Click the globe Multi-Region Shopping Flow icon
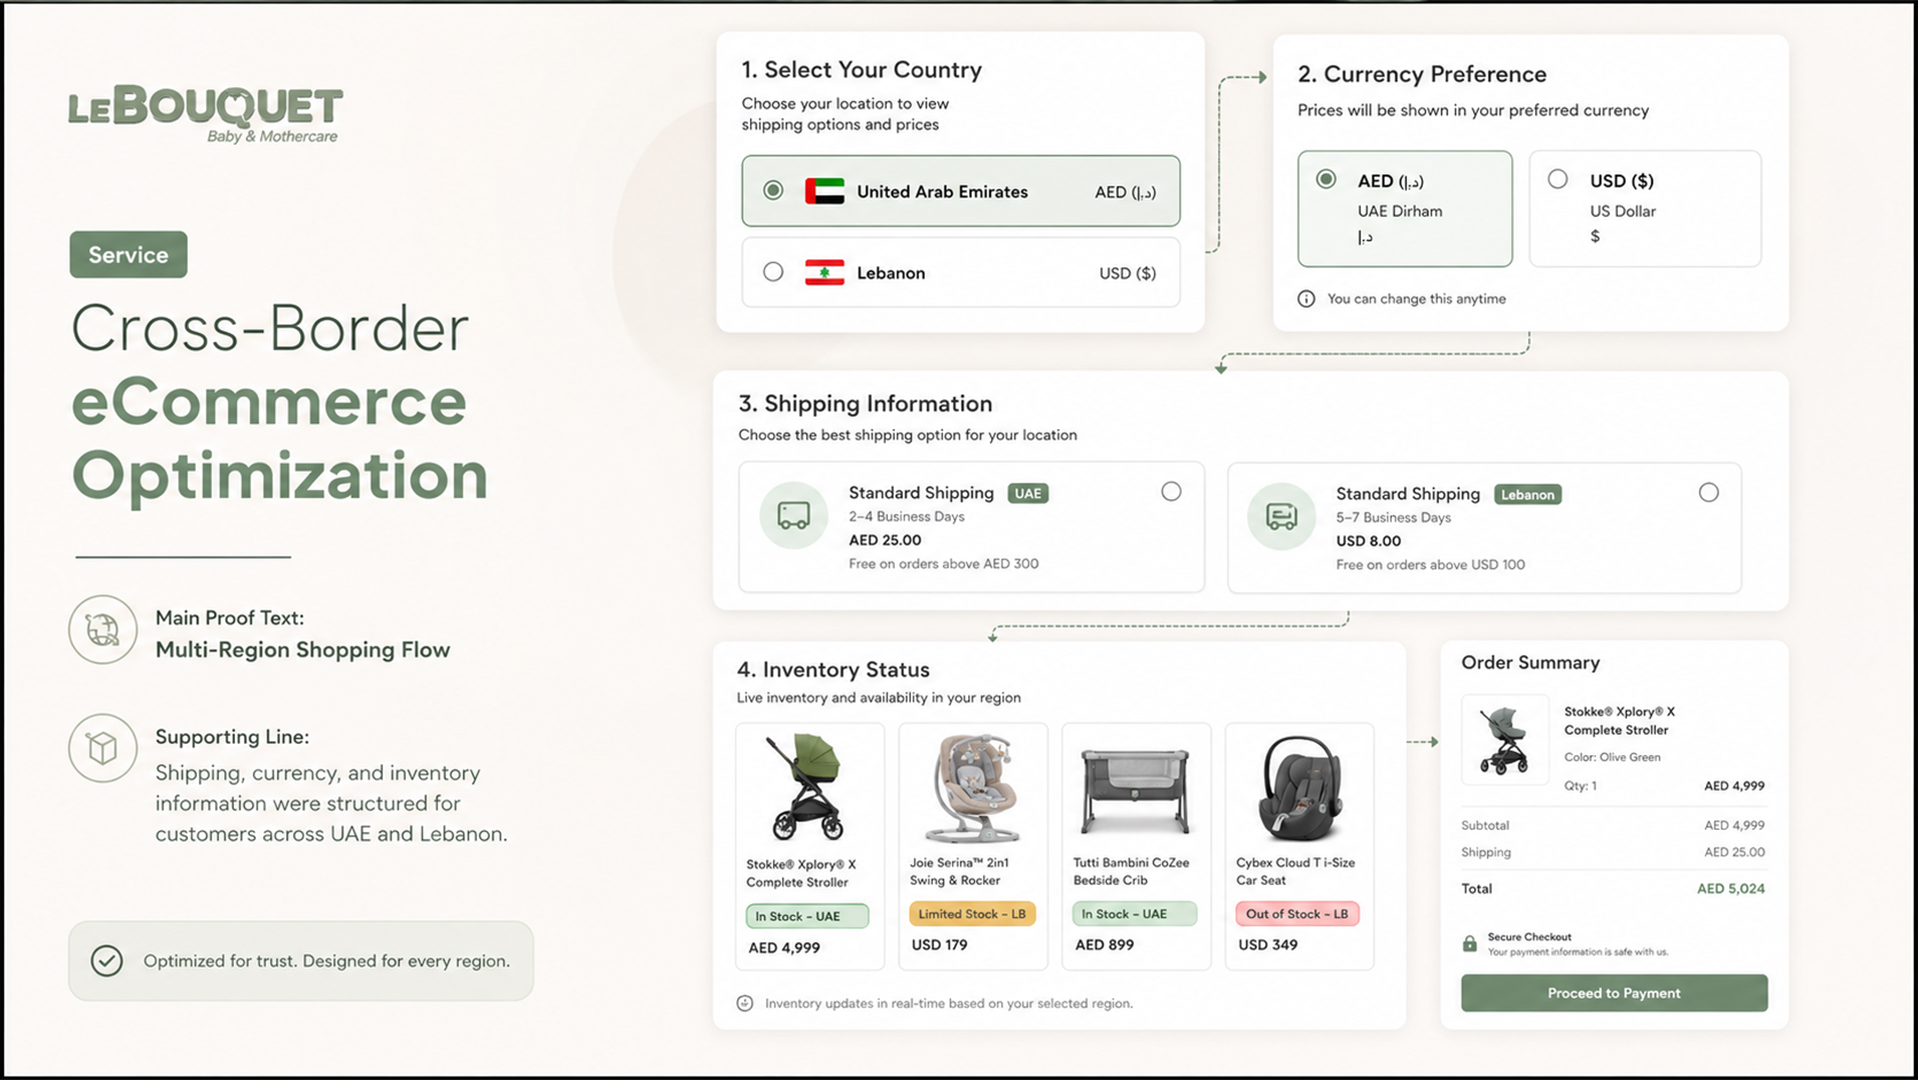Image resolution: width=1920 pixels, height=1080 pixels. point(103,630)
